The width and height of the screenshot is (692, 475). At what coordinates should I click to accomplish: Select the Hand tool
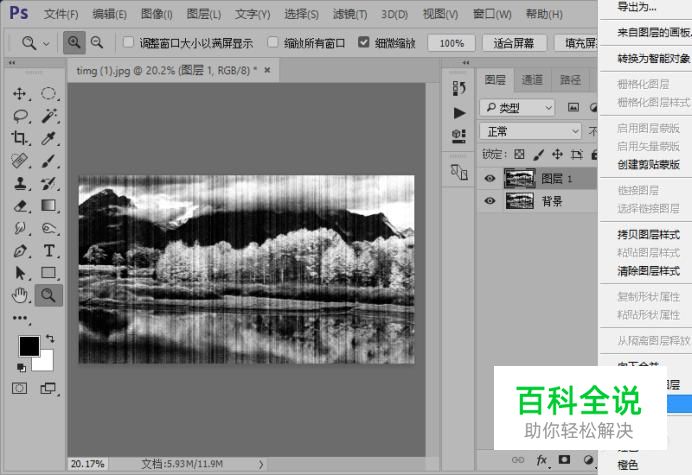tap(20, 295)
